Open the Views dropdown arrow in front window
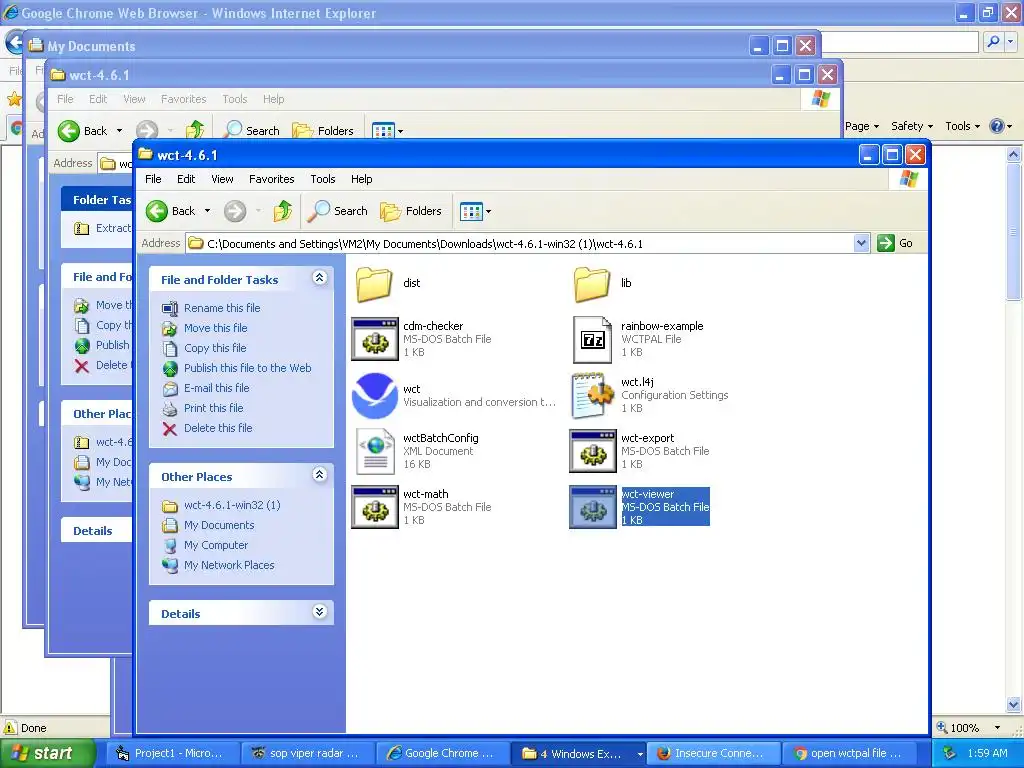The height and width of the screenshot is (768, 1024). coord(488,212)
